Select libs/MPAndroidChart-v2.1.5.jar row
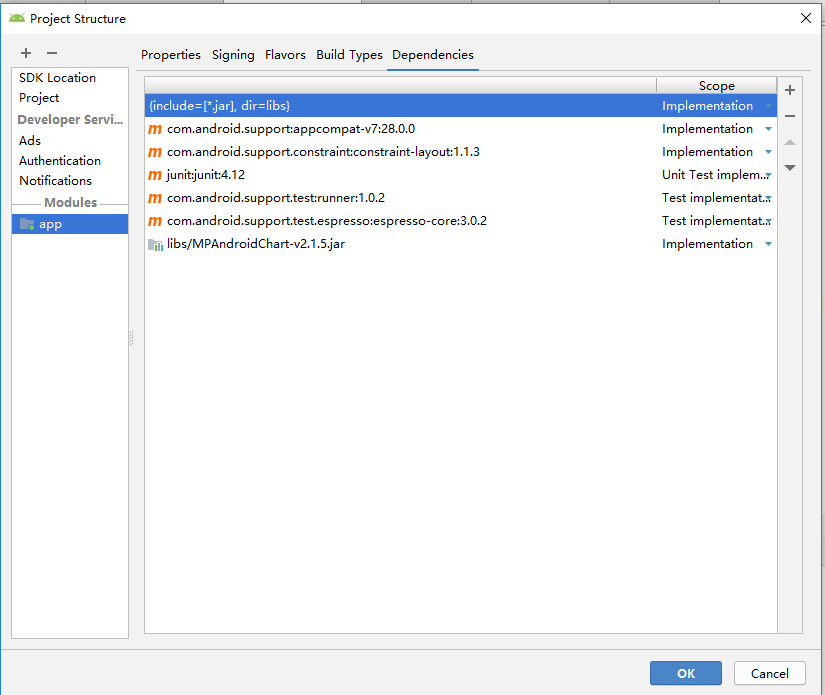Viewport: 825px width, 695px height. [x=460, y=245]
